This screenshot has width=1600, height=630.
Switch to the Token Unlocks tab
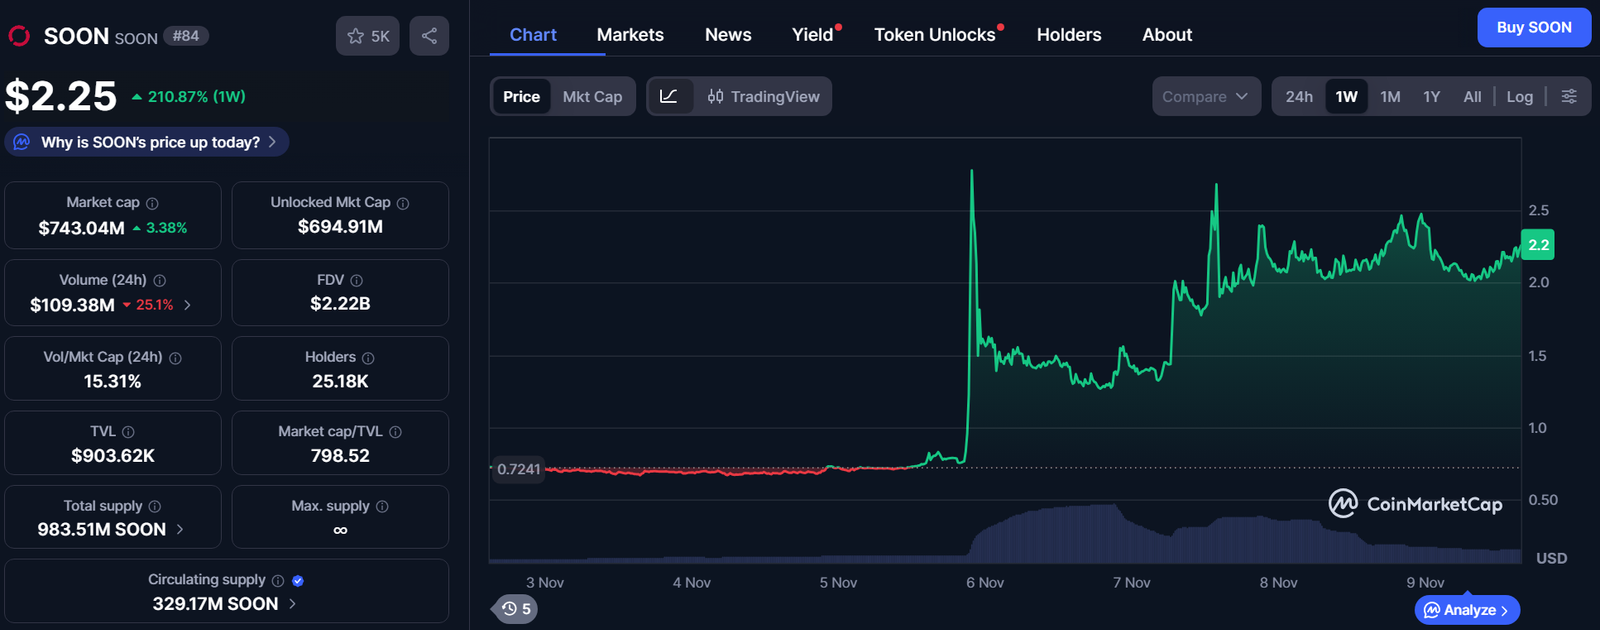tap(934, 35)
